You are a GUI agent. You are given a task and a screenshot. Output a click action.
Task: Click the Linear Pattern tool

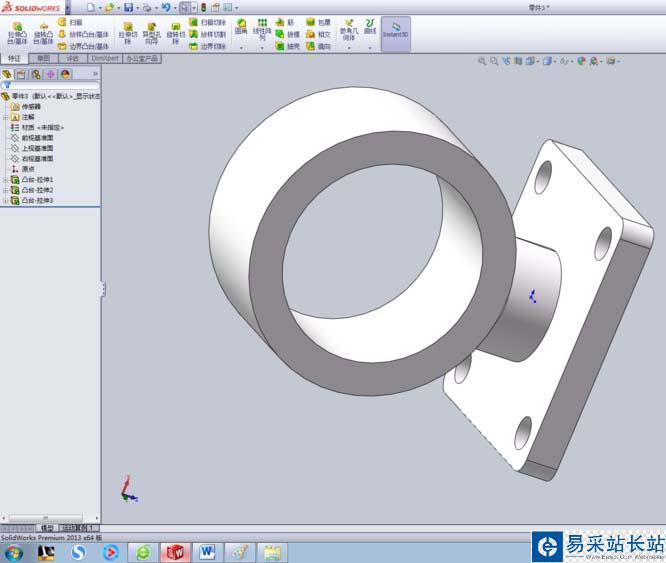pos(262,29)
